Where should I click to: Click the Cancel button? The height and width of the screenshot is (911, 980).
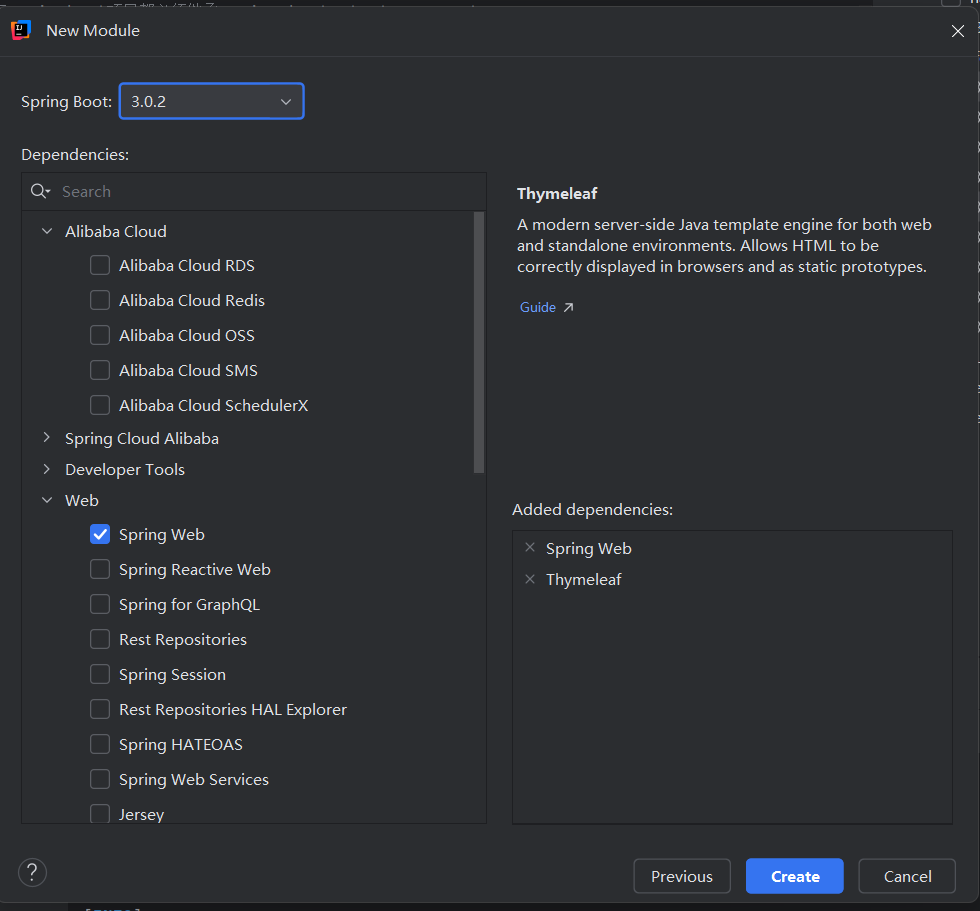[908, 876]
